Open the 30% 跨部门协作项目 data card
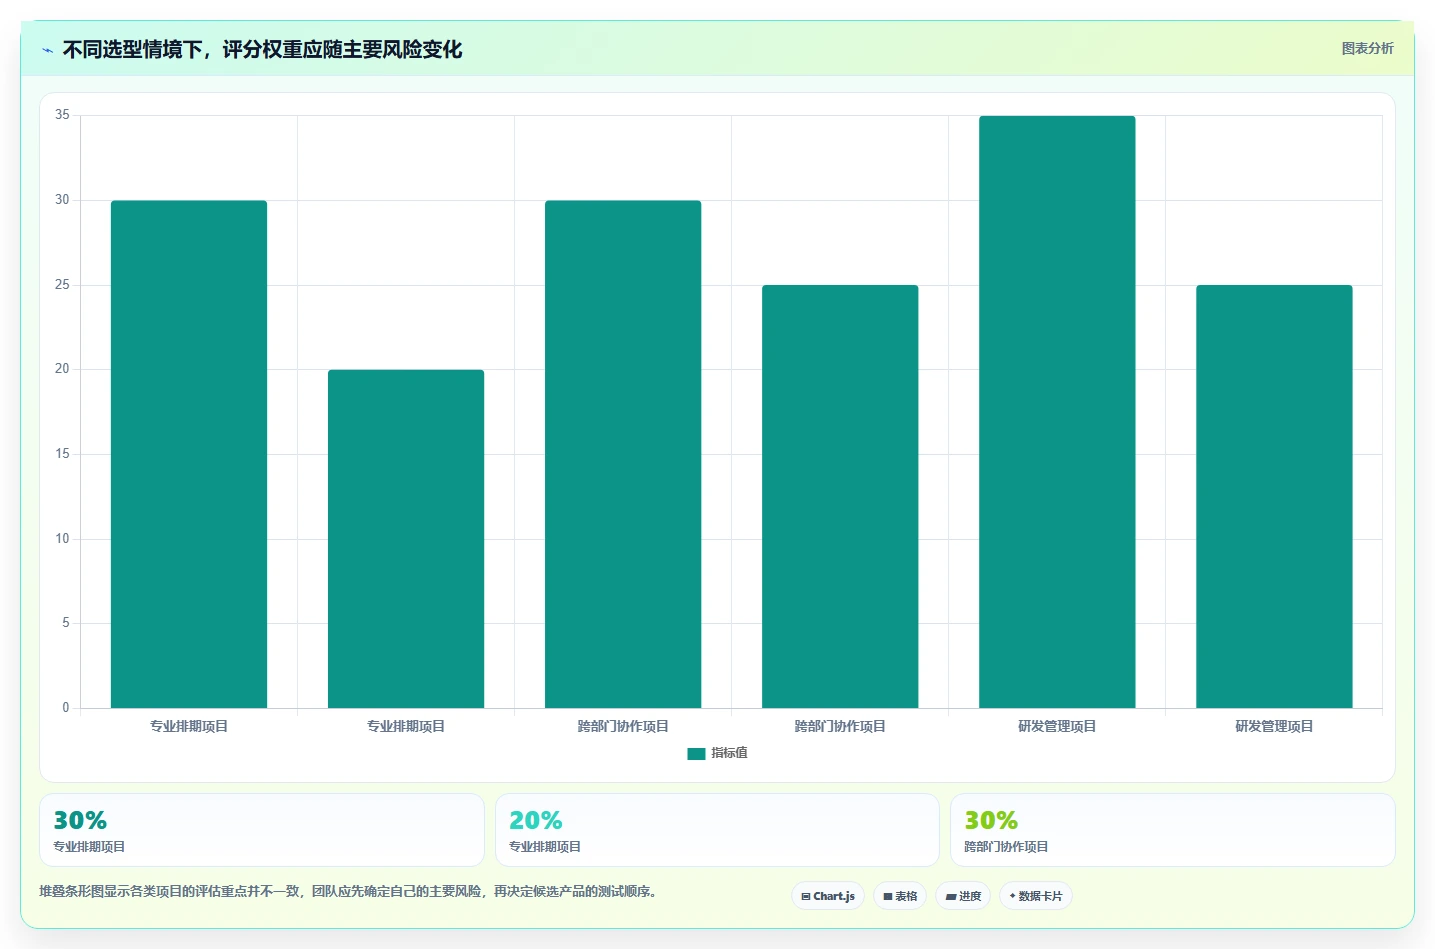Image resolution: width=1435 pixels, height=949 pixels. [x=1173, y=830]
